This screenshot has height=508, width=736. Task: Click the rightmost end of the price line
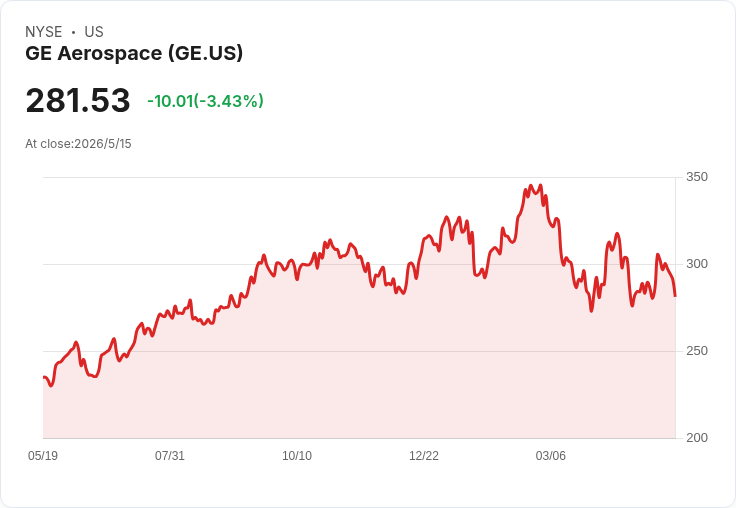pyautogui.click(x=675, y=296)
